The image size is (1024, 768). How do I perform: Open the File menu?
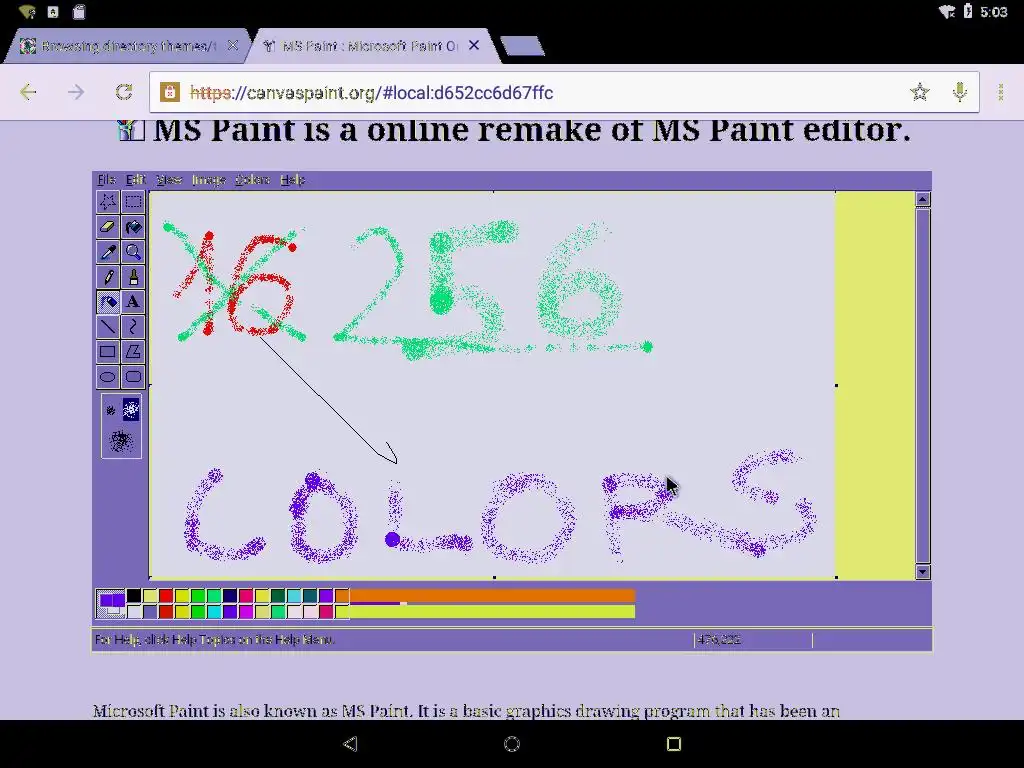(106, 180)
